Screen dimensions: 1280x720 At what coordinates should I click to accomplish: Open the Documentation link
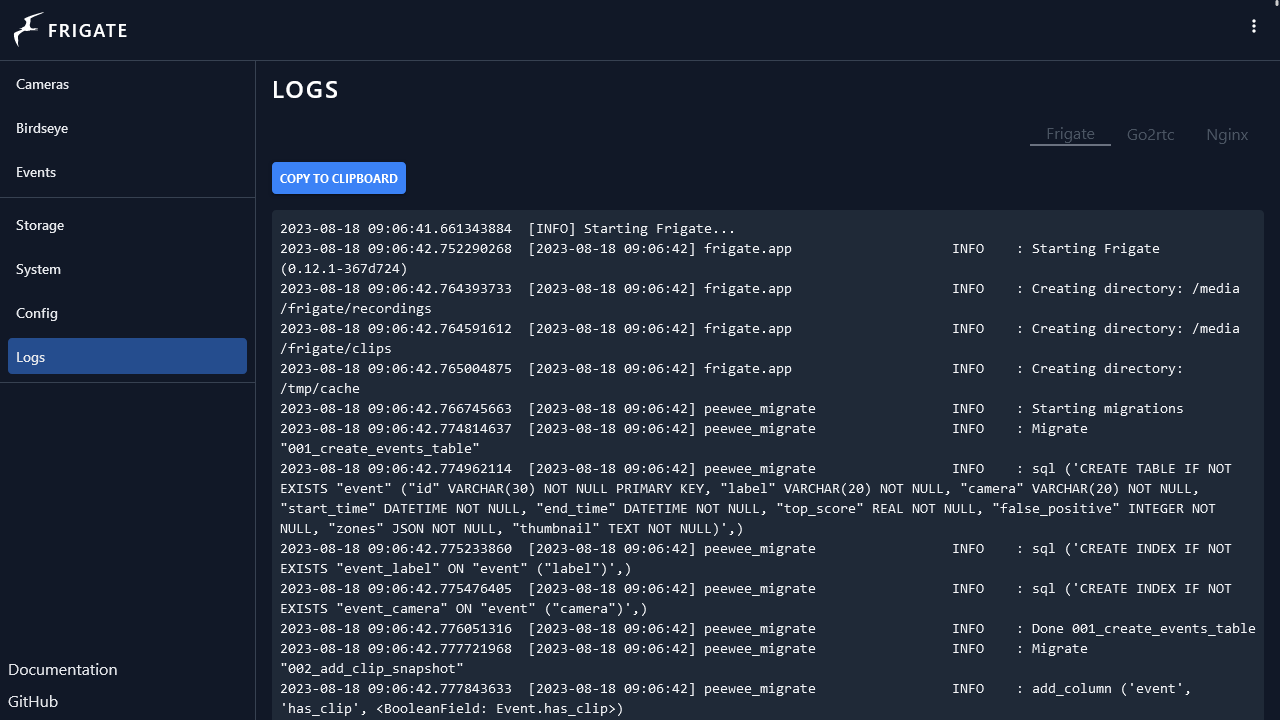pyautogui.click(x=63, y=669)
